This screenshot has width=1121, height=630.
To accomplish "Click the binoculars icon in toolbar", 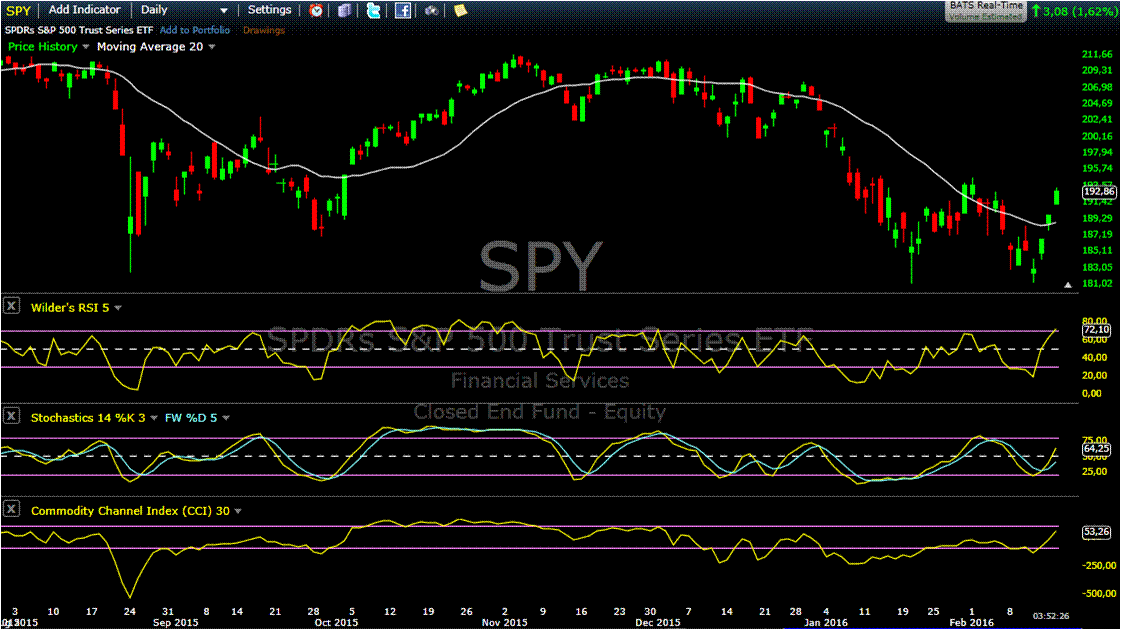I will (x=431, y=11).
